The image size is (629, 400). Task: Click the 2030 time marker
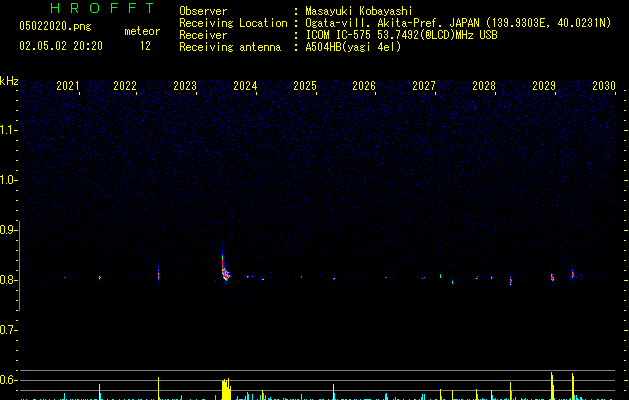coord(604,86)
